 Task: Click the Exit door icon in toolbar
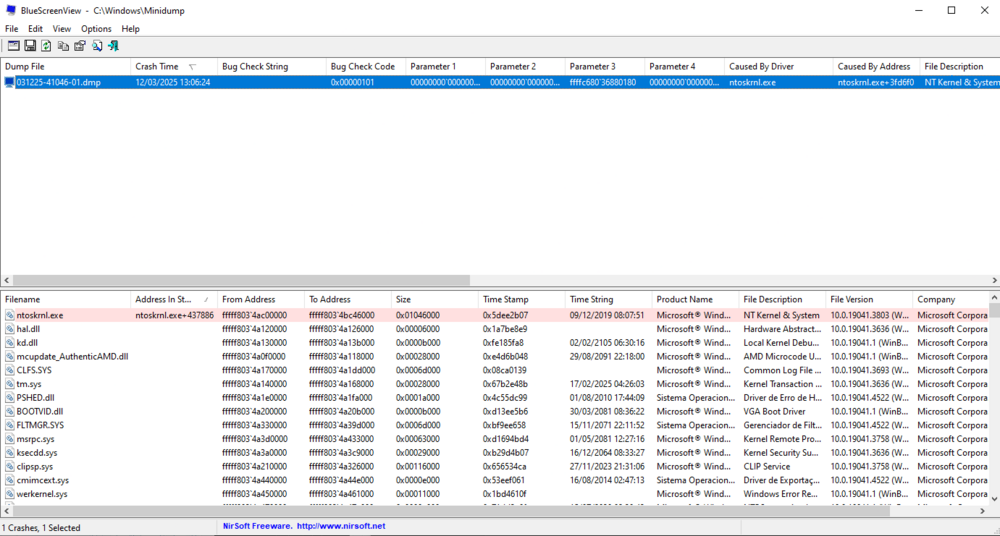pos(113,46)
